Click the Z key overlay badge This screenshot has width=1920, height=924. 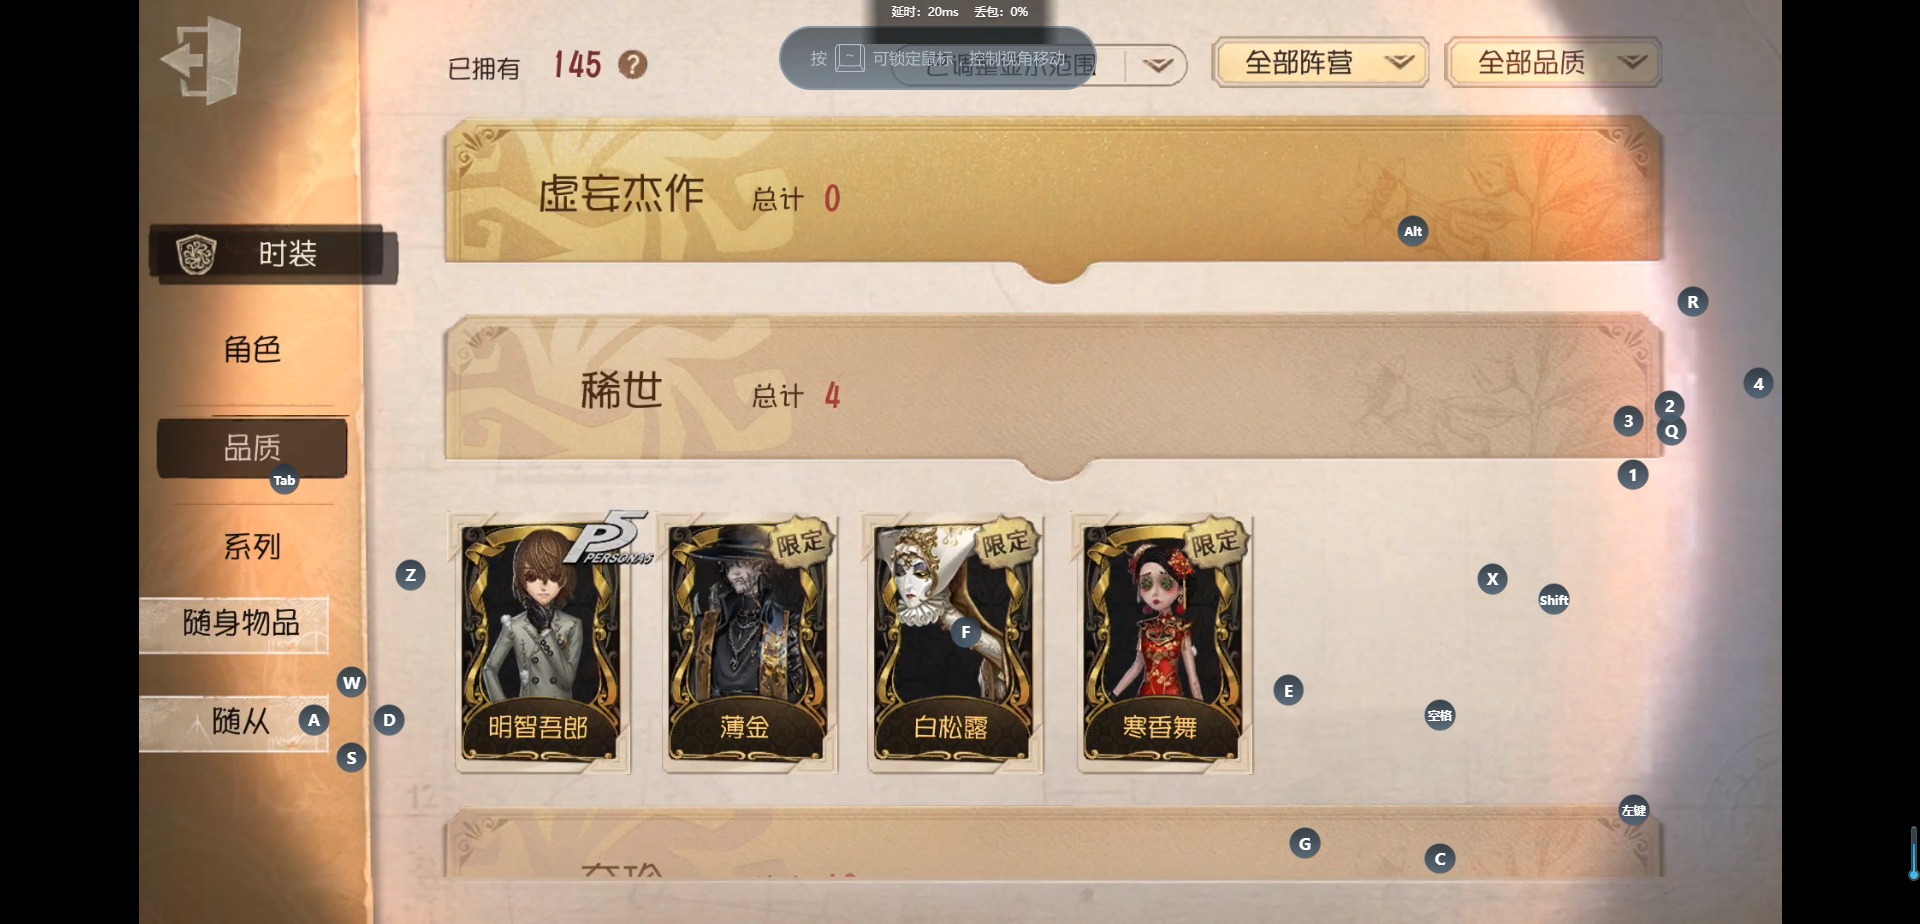(x=410, y=575)
